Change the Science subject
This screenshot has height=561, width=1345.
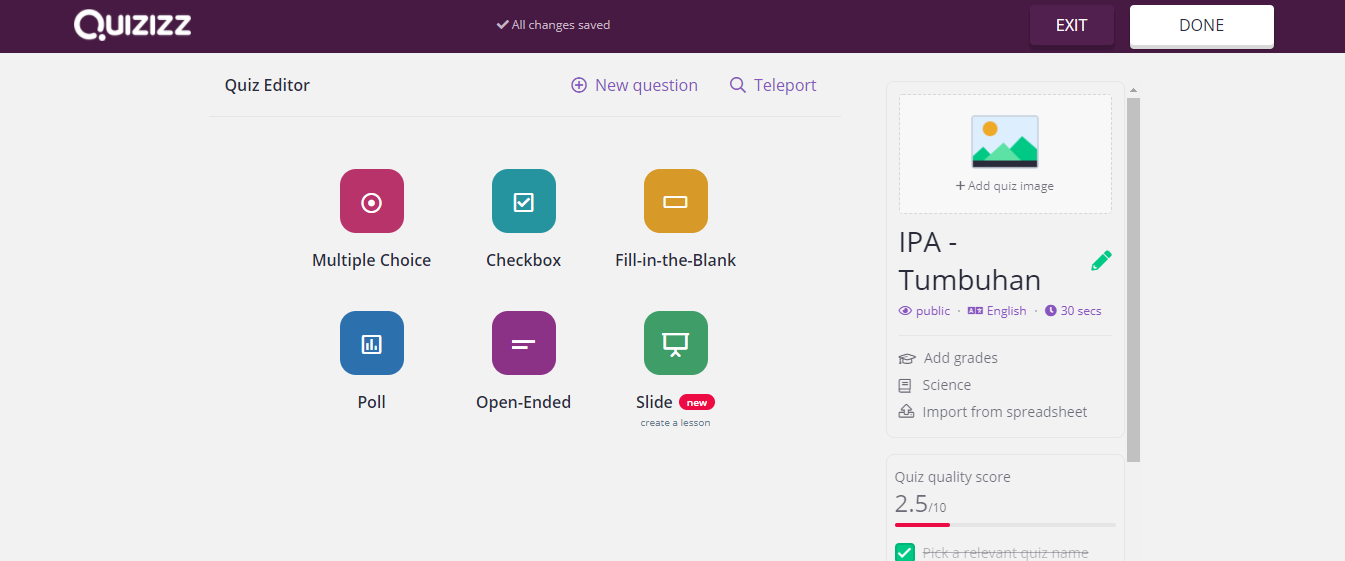[x=935, y=385]
